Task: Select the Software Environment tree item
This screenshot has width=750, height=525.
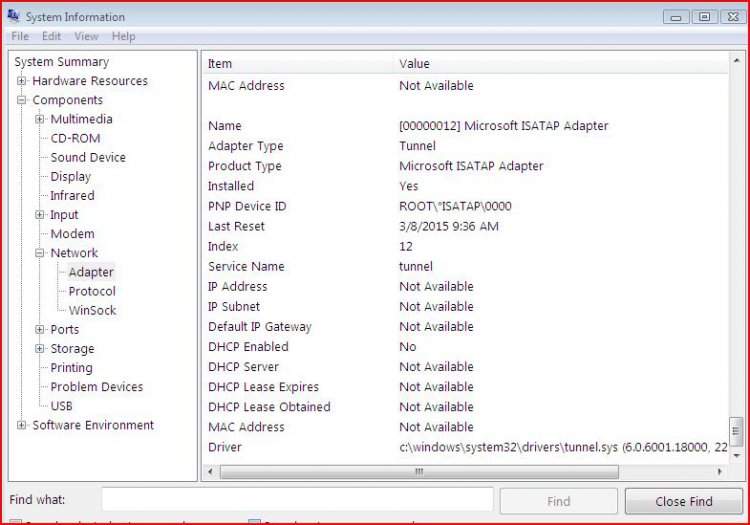Action: pos(93,425)
